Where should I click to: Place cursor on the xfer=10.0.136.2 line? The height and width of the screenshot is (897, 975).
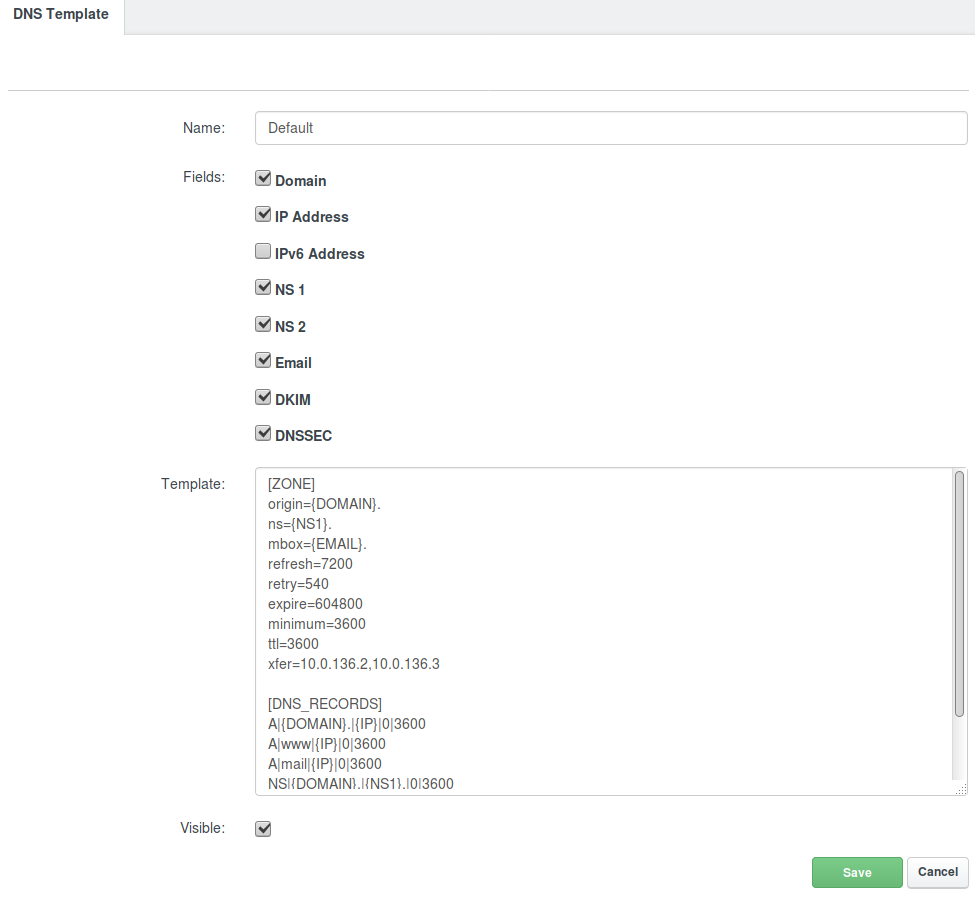(x=354, y=664)
